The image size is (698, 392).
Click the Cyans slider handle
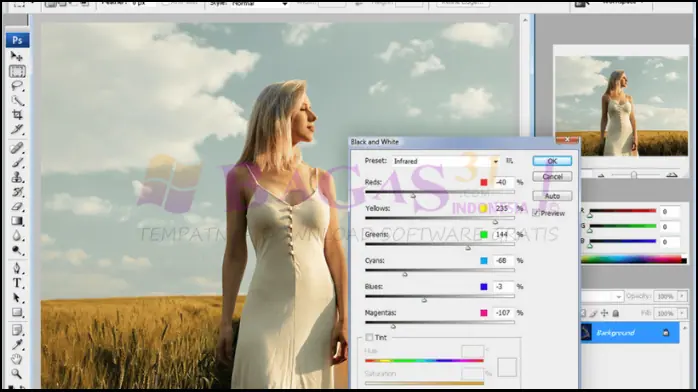405,274
